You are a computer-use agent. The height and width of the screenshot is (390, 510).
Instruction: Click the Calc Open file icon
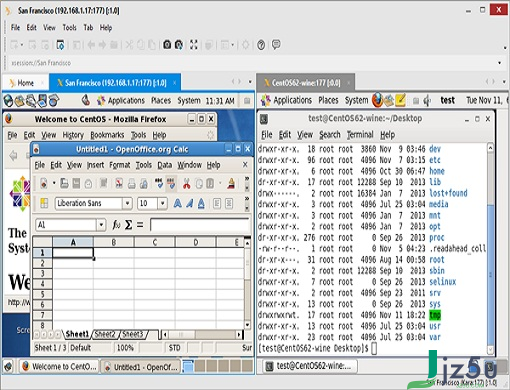[64, 183]
